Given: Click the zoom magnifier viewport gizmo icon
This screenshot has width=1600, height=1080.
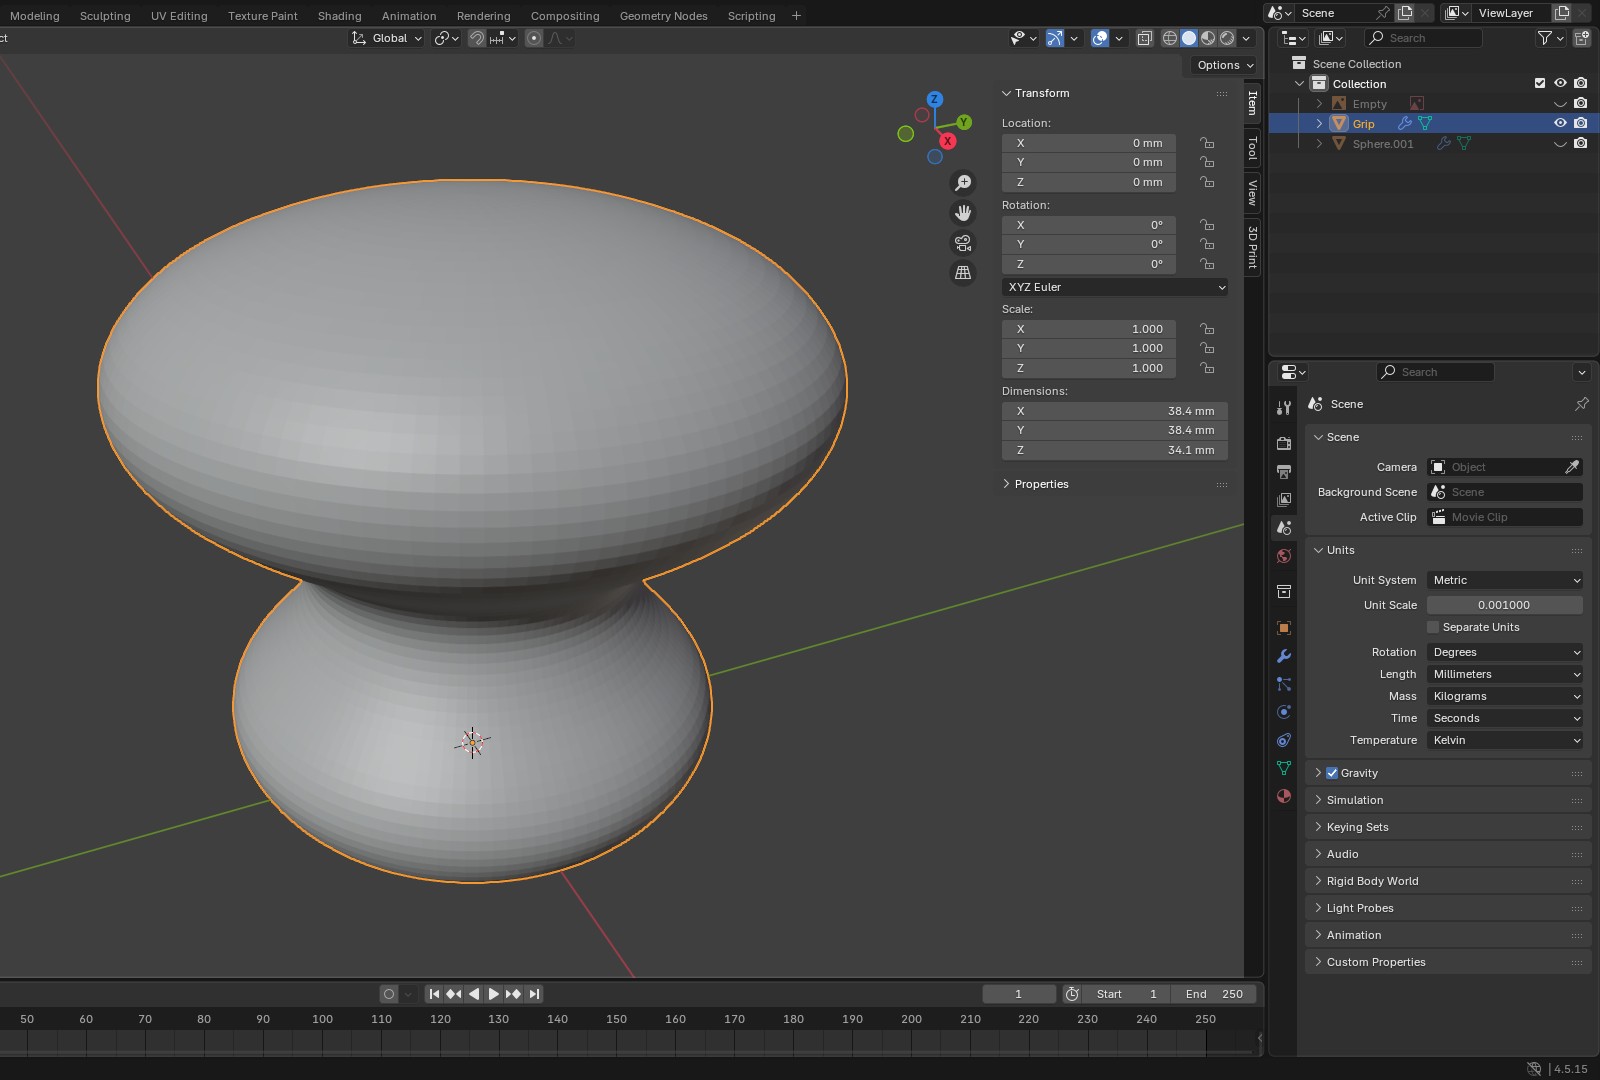Looking at the screenshot, I should point(963,183).
